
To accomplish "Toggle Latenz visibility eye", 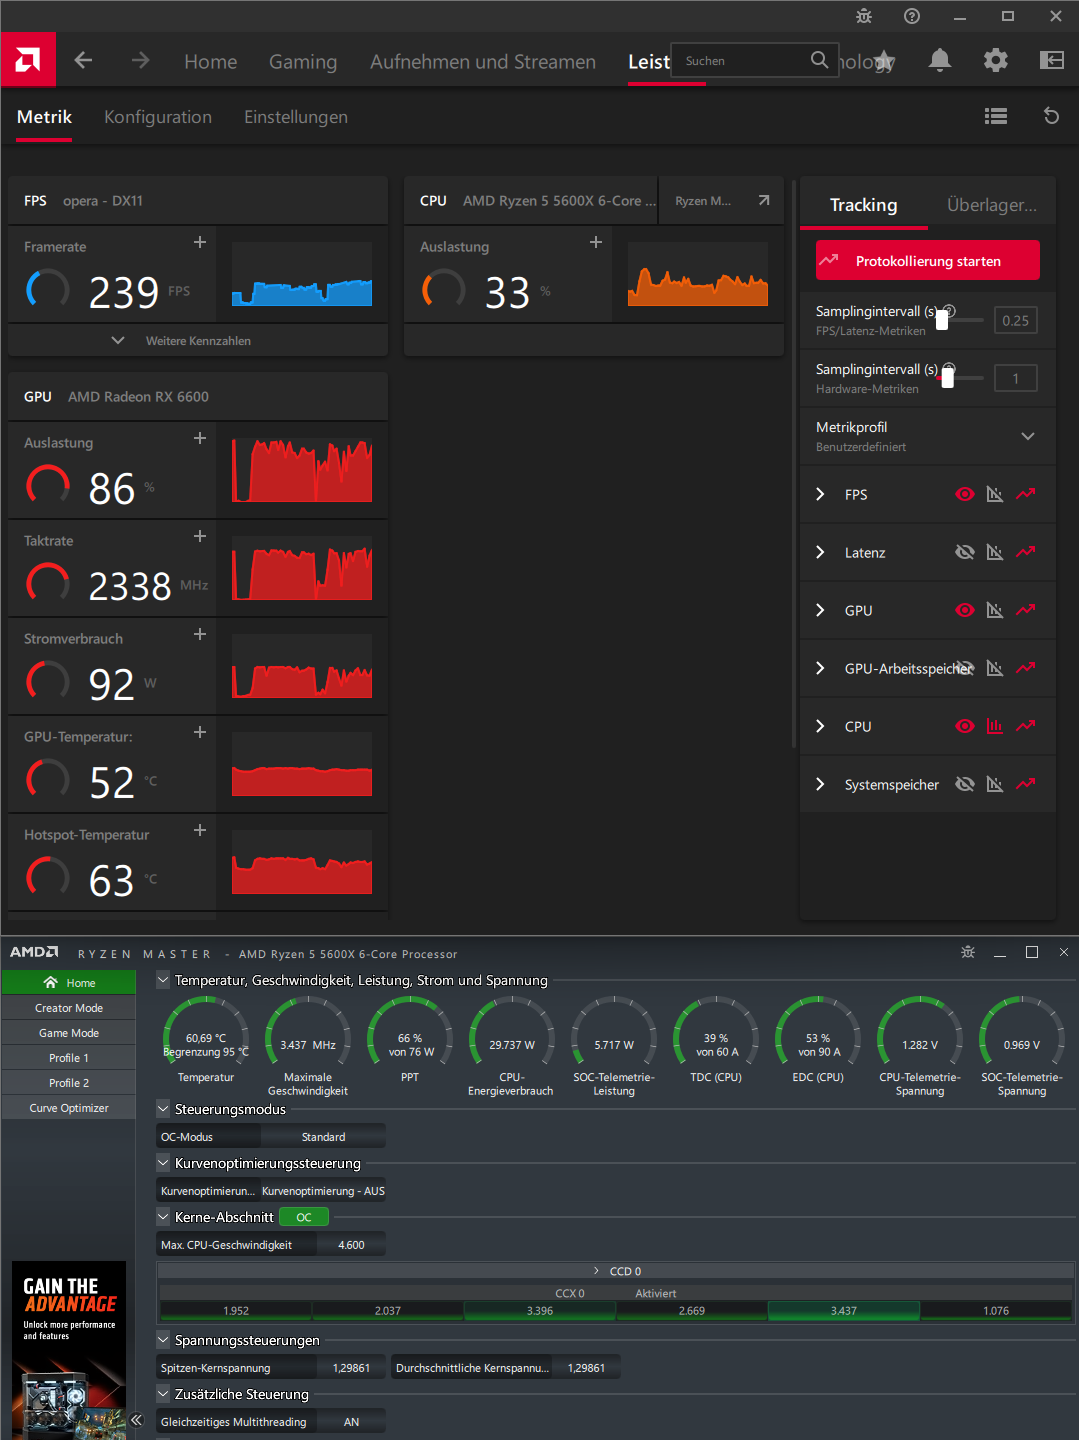I will click(965, 552).
